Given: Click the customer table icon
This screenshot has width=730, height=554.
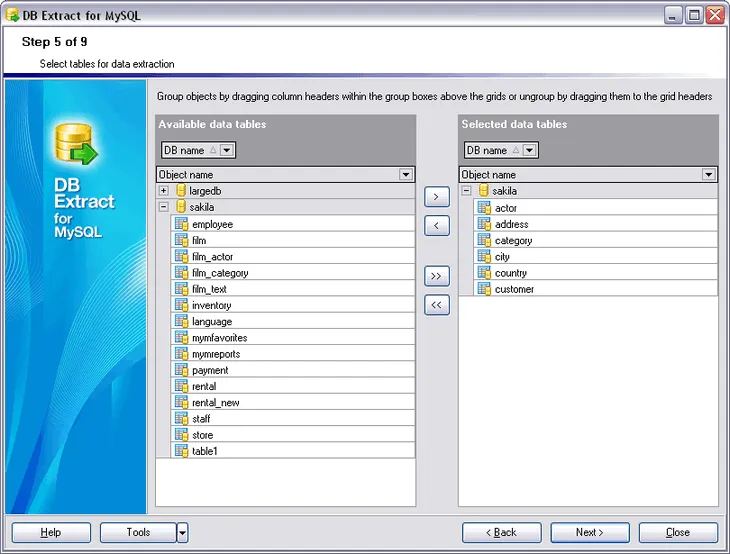Looking at the screenshot, I should tap(484, 289).
